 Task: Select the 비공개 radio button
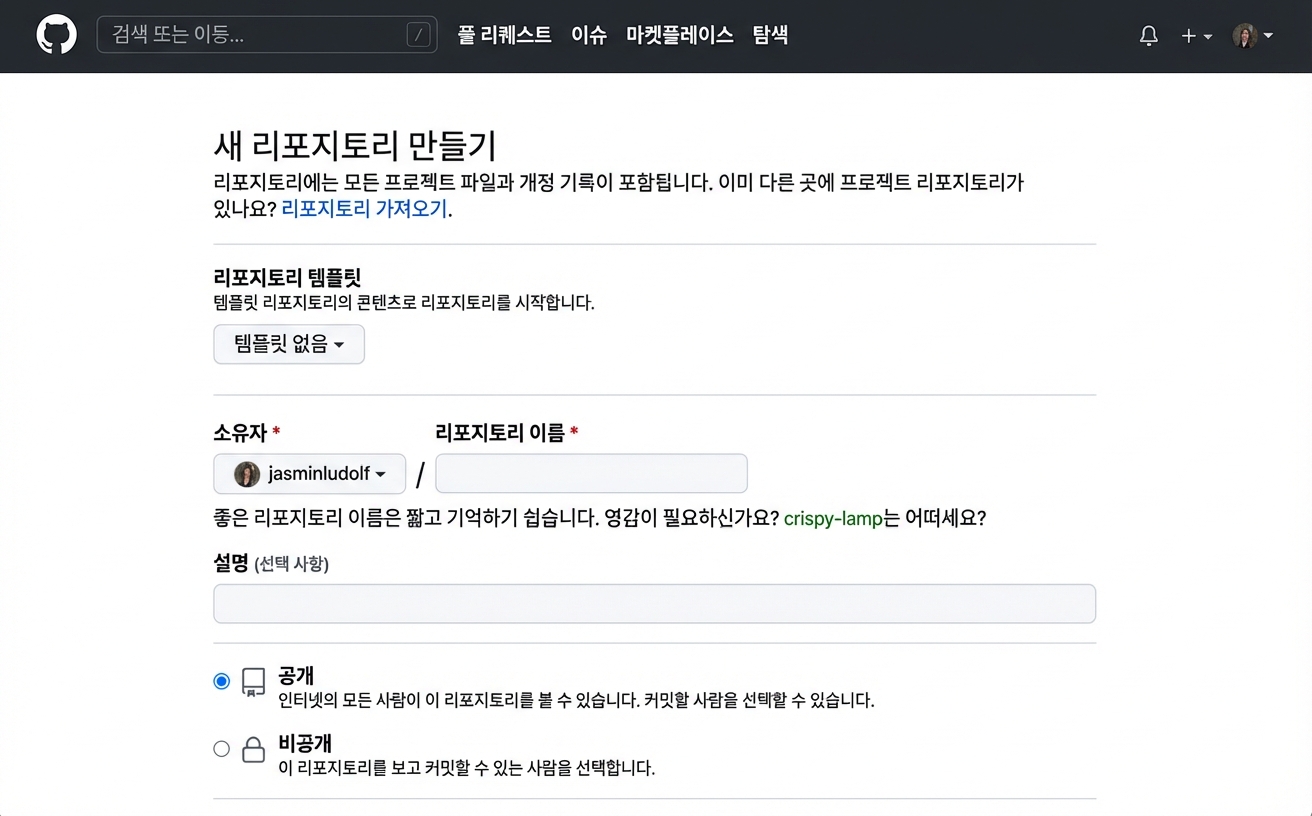coord(222,749)
